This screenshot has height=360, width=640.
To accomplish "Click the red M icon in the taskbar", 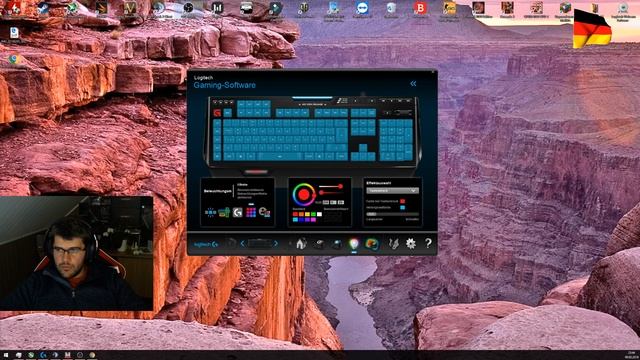I will tap(68, 355).
